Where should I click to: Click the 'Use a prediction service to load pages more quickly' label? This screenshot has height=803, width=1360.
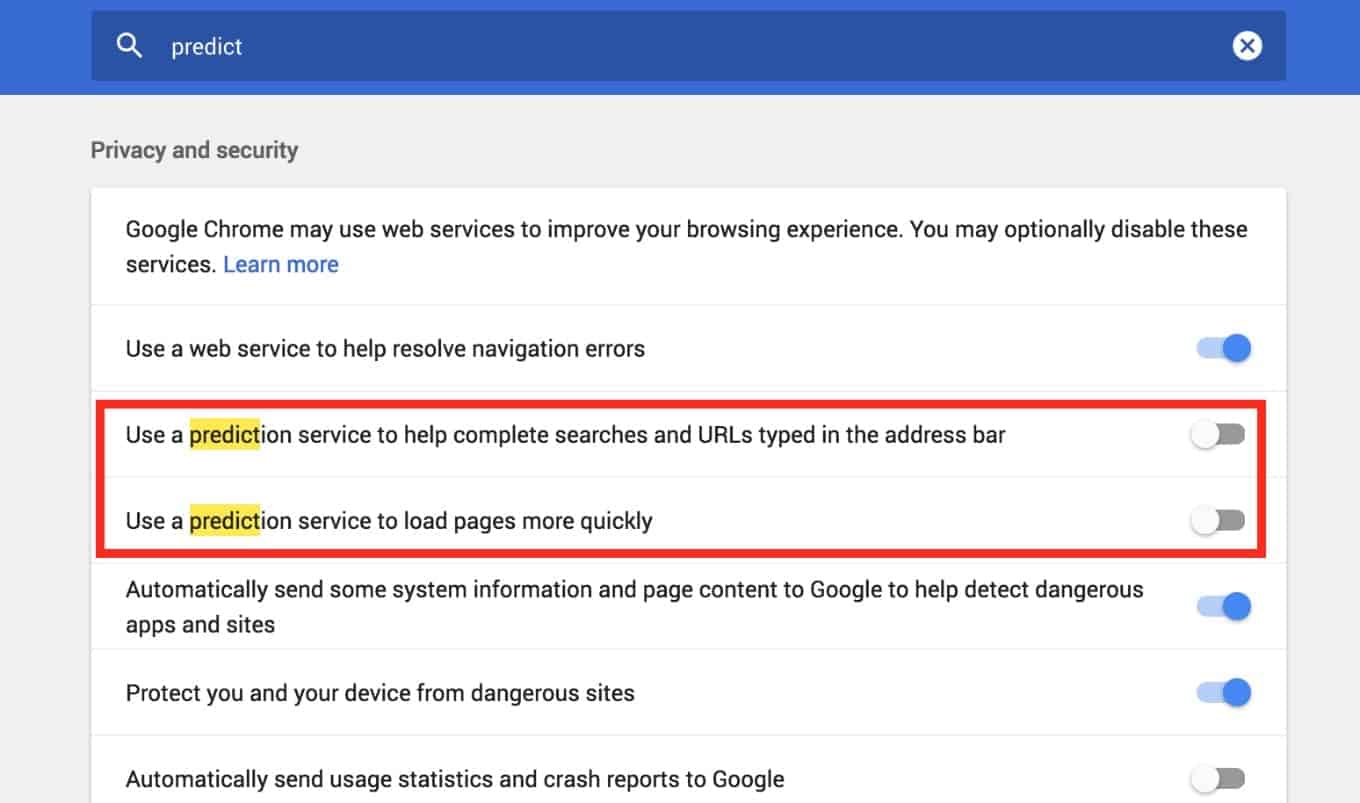coord(389,521)
